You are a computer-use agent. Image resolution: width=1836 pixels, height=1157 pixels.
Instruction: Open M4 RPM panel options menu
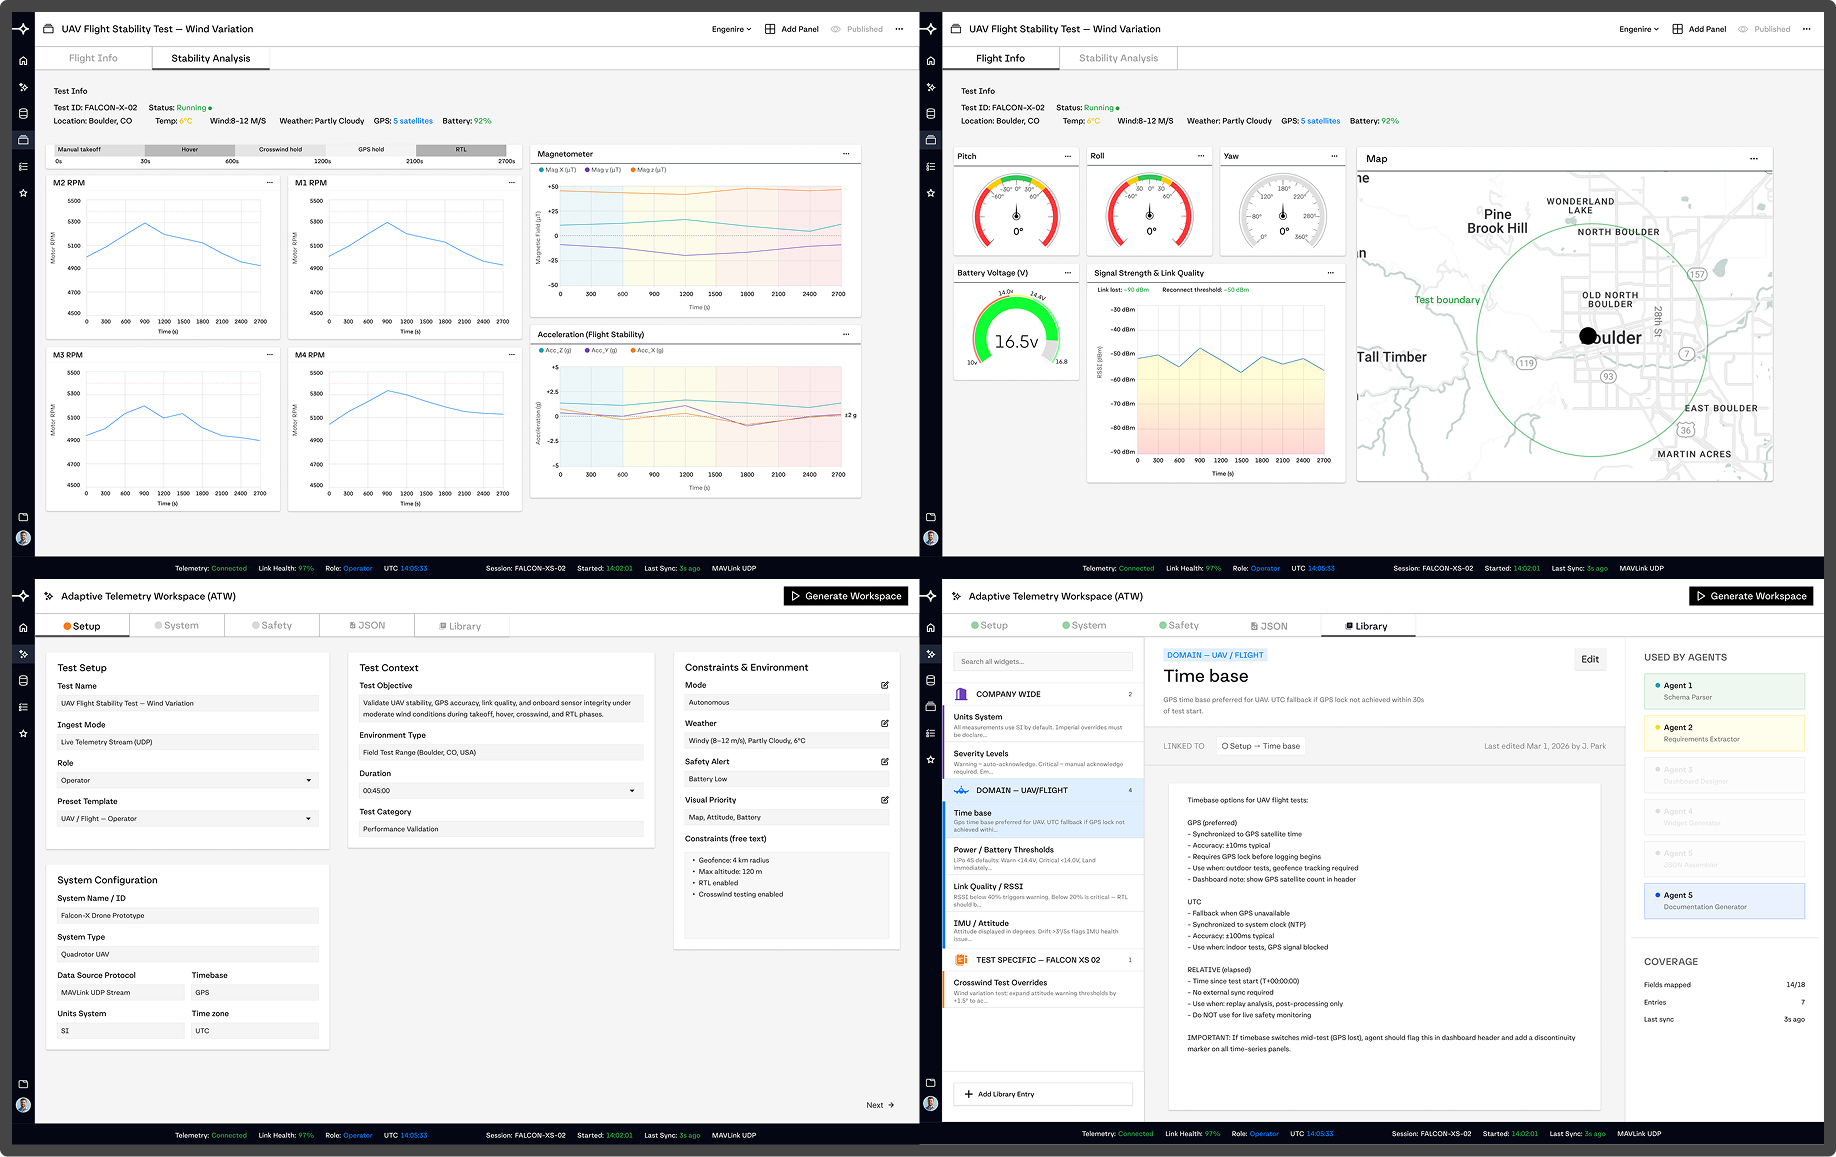click(512, 355)
